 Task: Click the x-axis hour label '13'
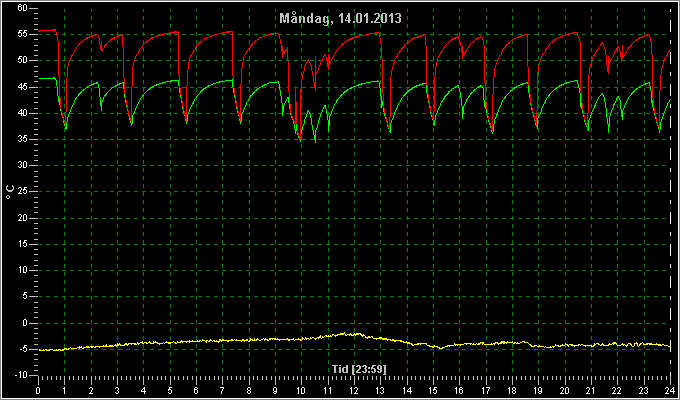(x=380, y=390)
